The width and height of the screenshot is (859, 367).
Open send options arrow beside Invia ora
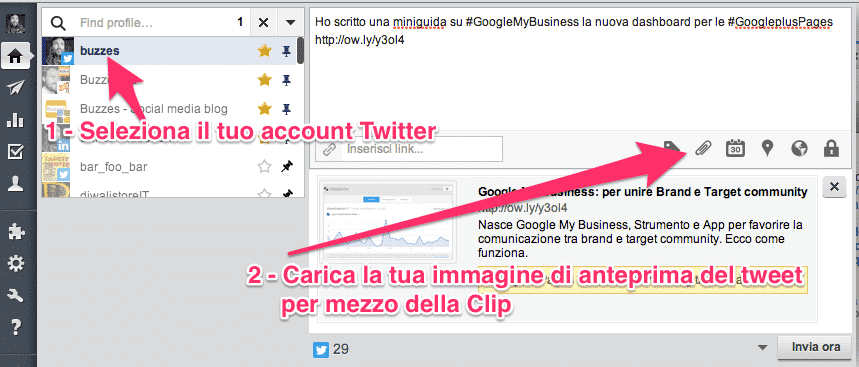pyautogui.click(x=763, y=348)
